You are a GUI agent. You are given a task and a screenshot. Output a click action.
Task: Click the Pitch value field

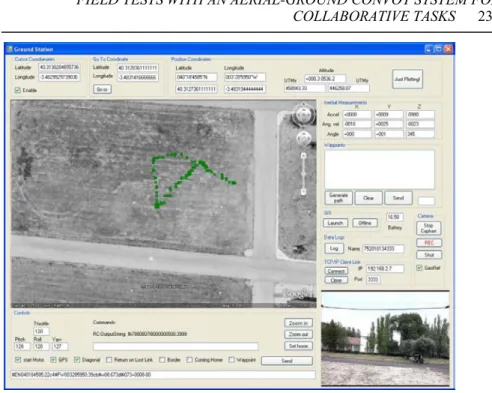coord(22,346)
